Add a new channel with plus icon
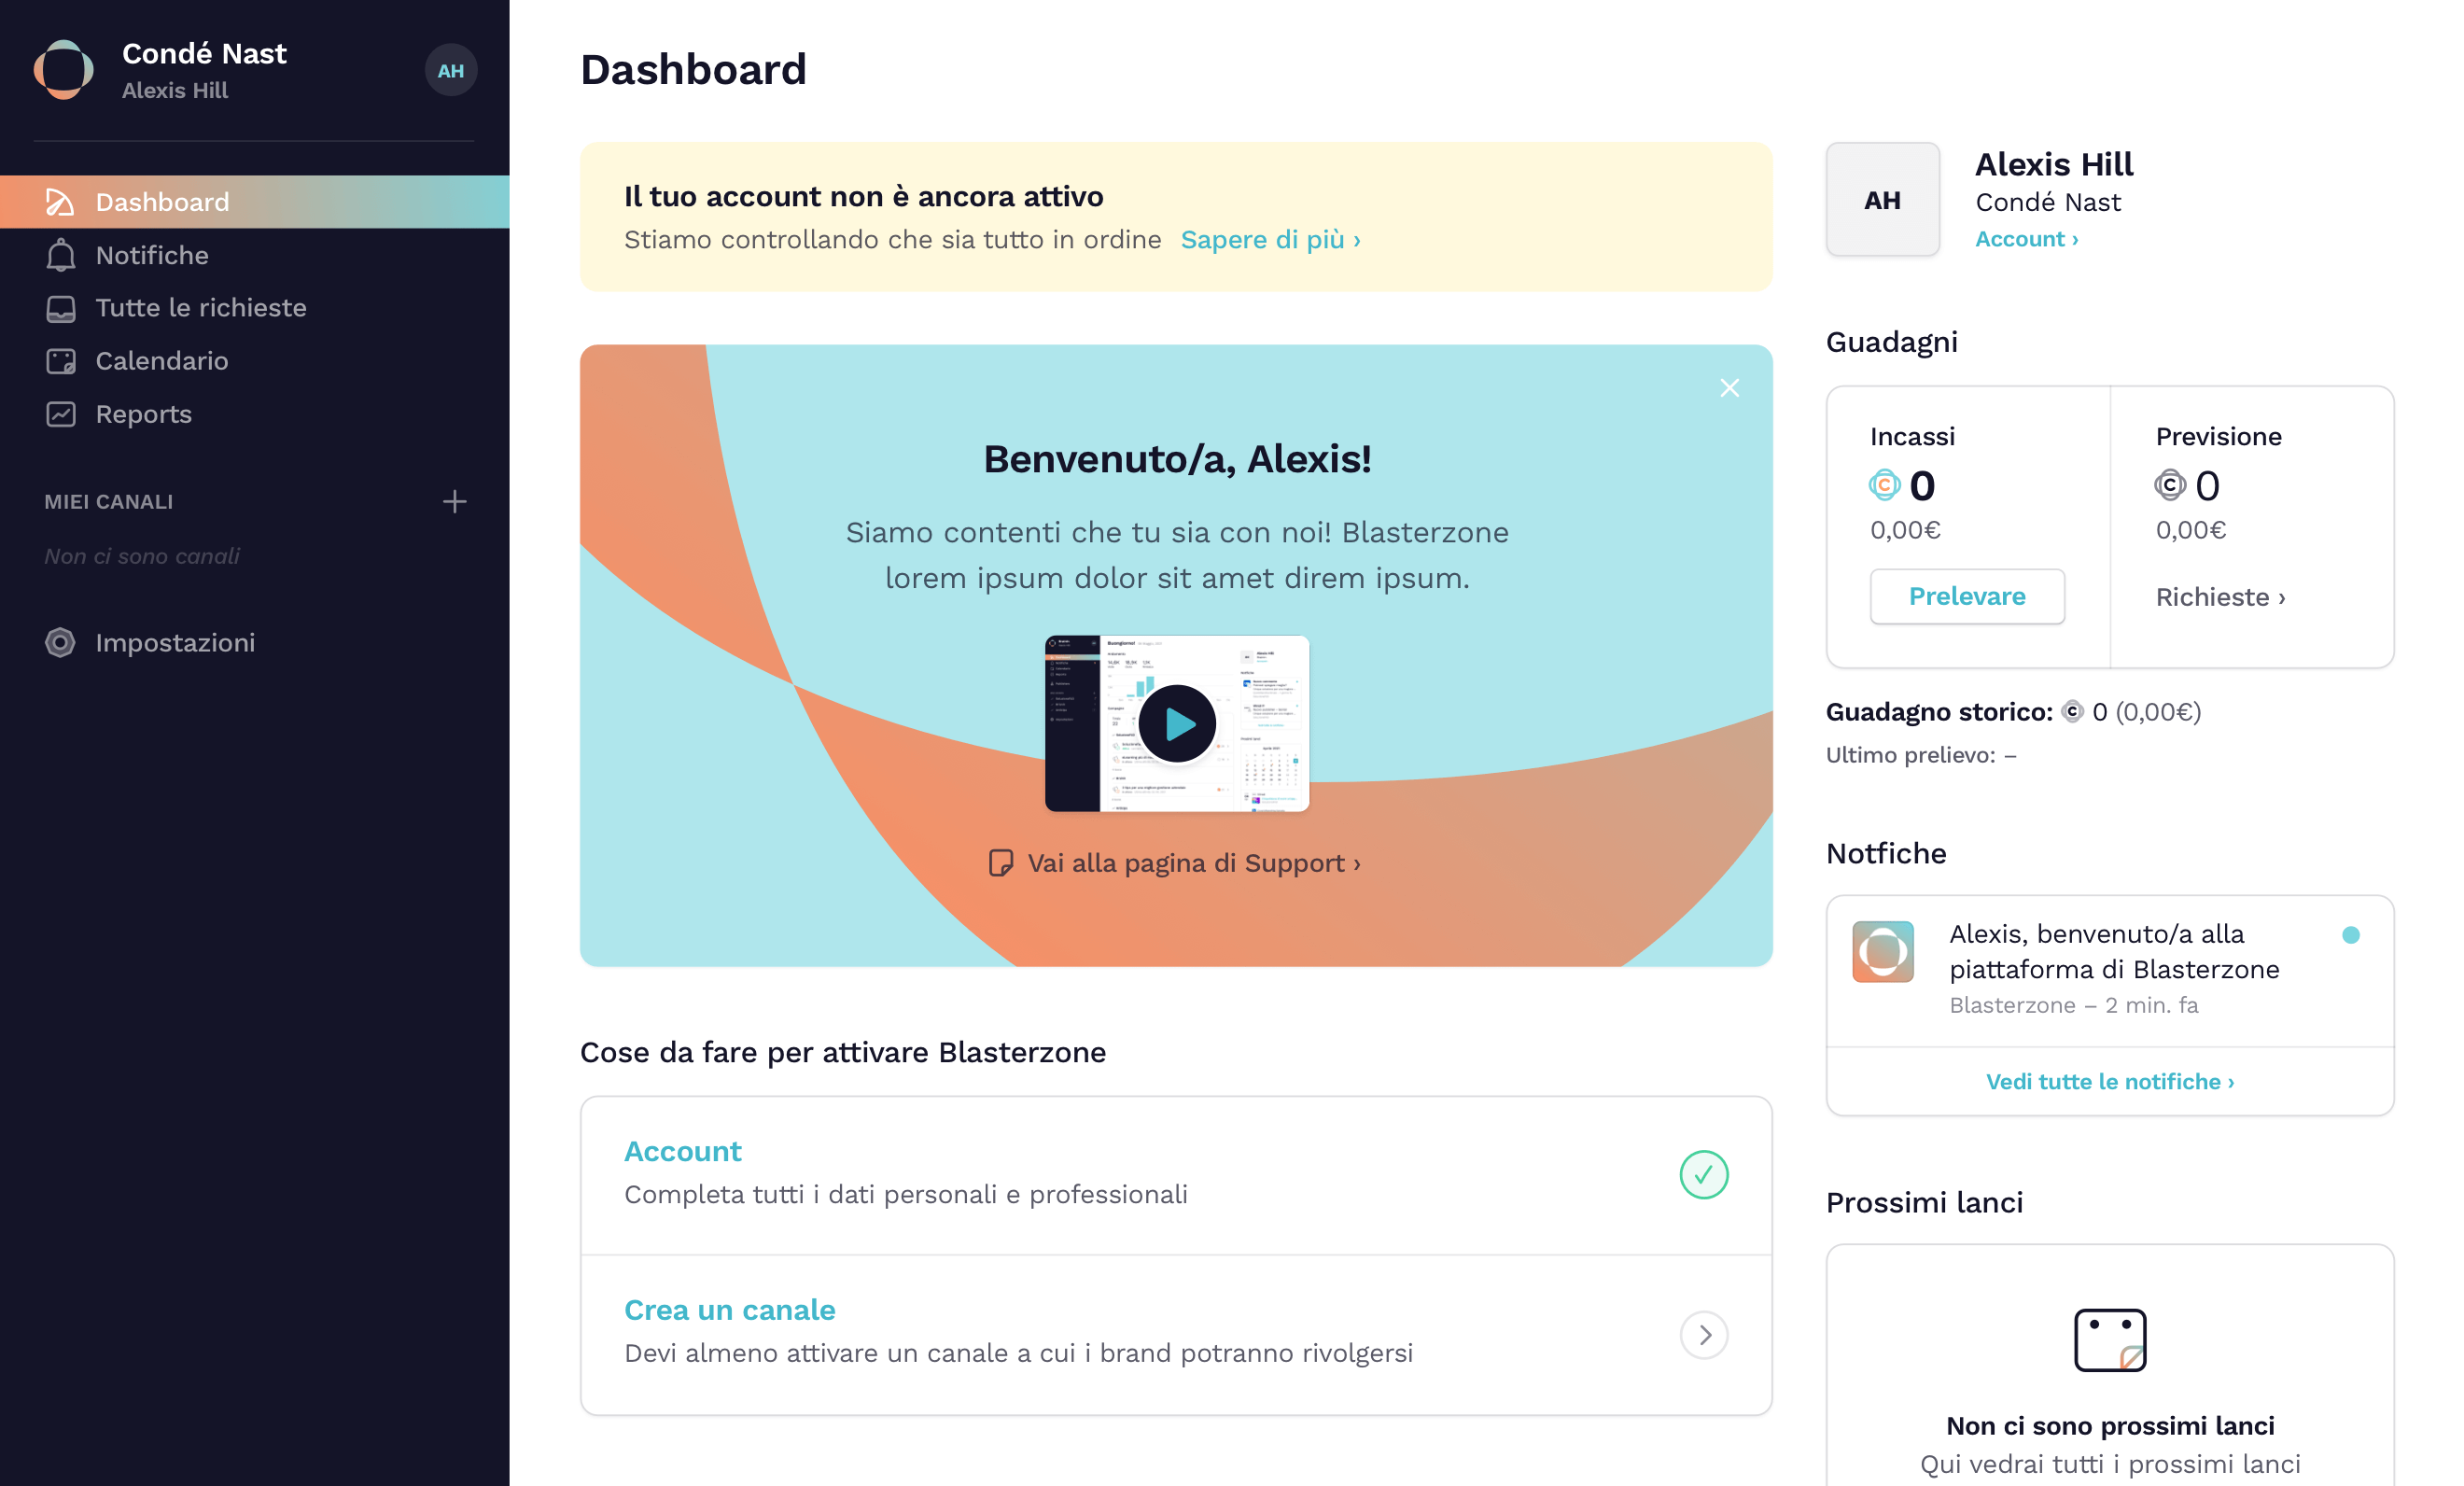This screenshot has height=1486, width=2464. (x=454, y=501)
